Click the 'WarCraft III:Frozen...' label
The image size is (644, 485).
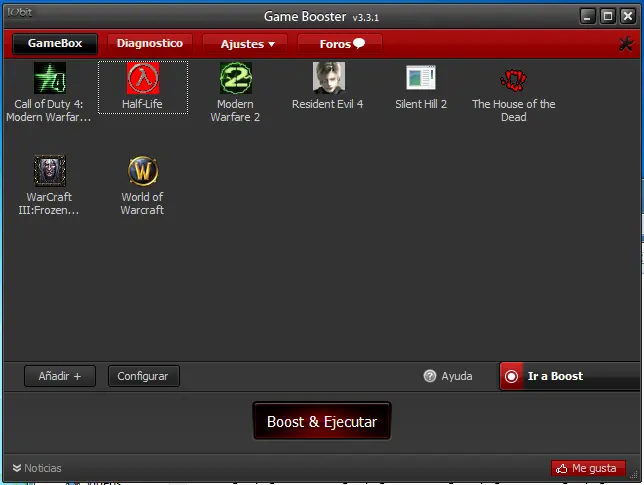(49, 203)
